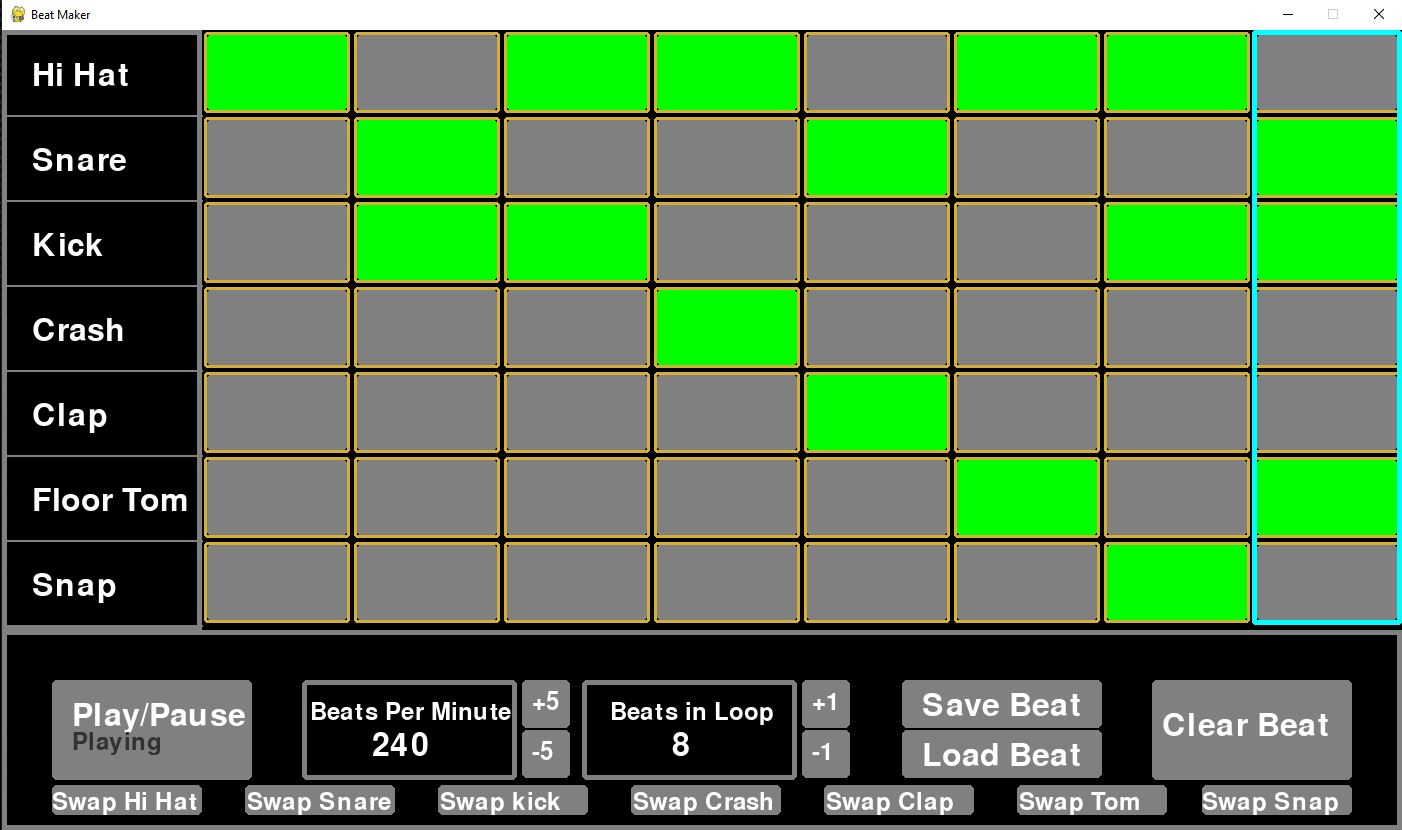This screenshot has width=1402, height=830.
Task: Disable Snare on beat 5
Action: point(877,158)
